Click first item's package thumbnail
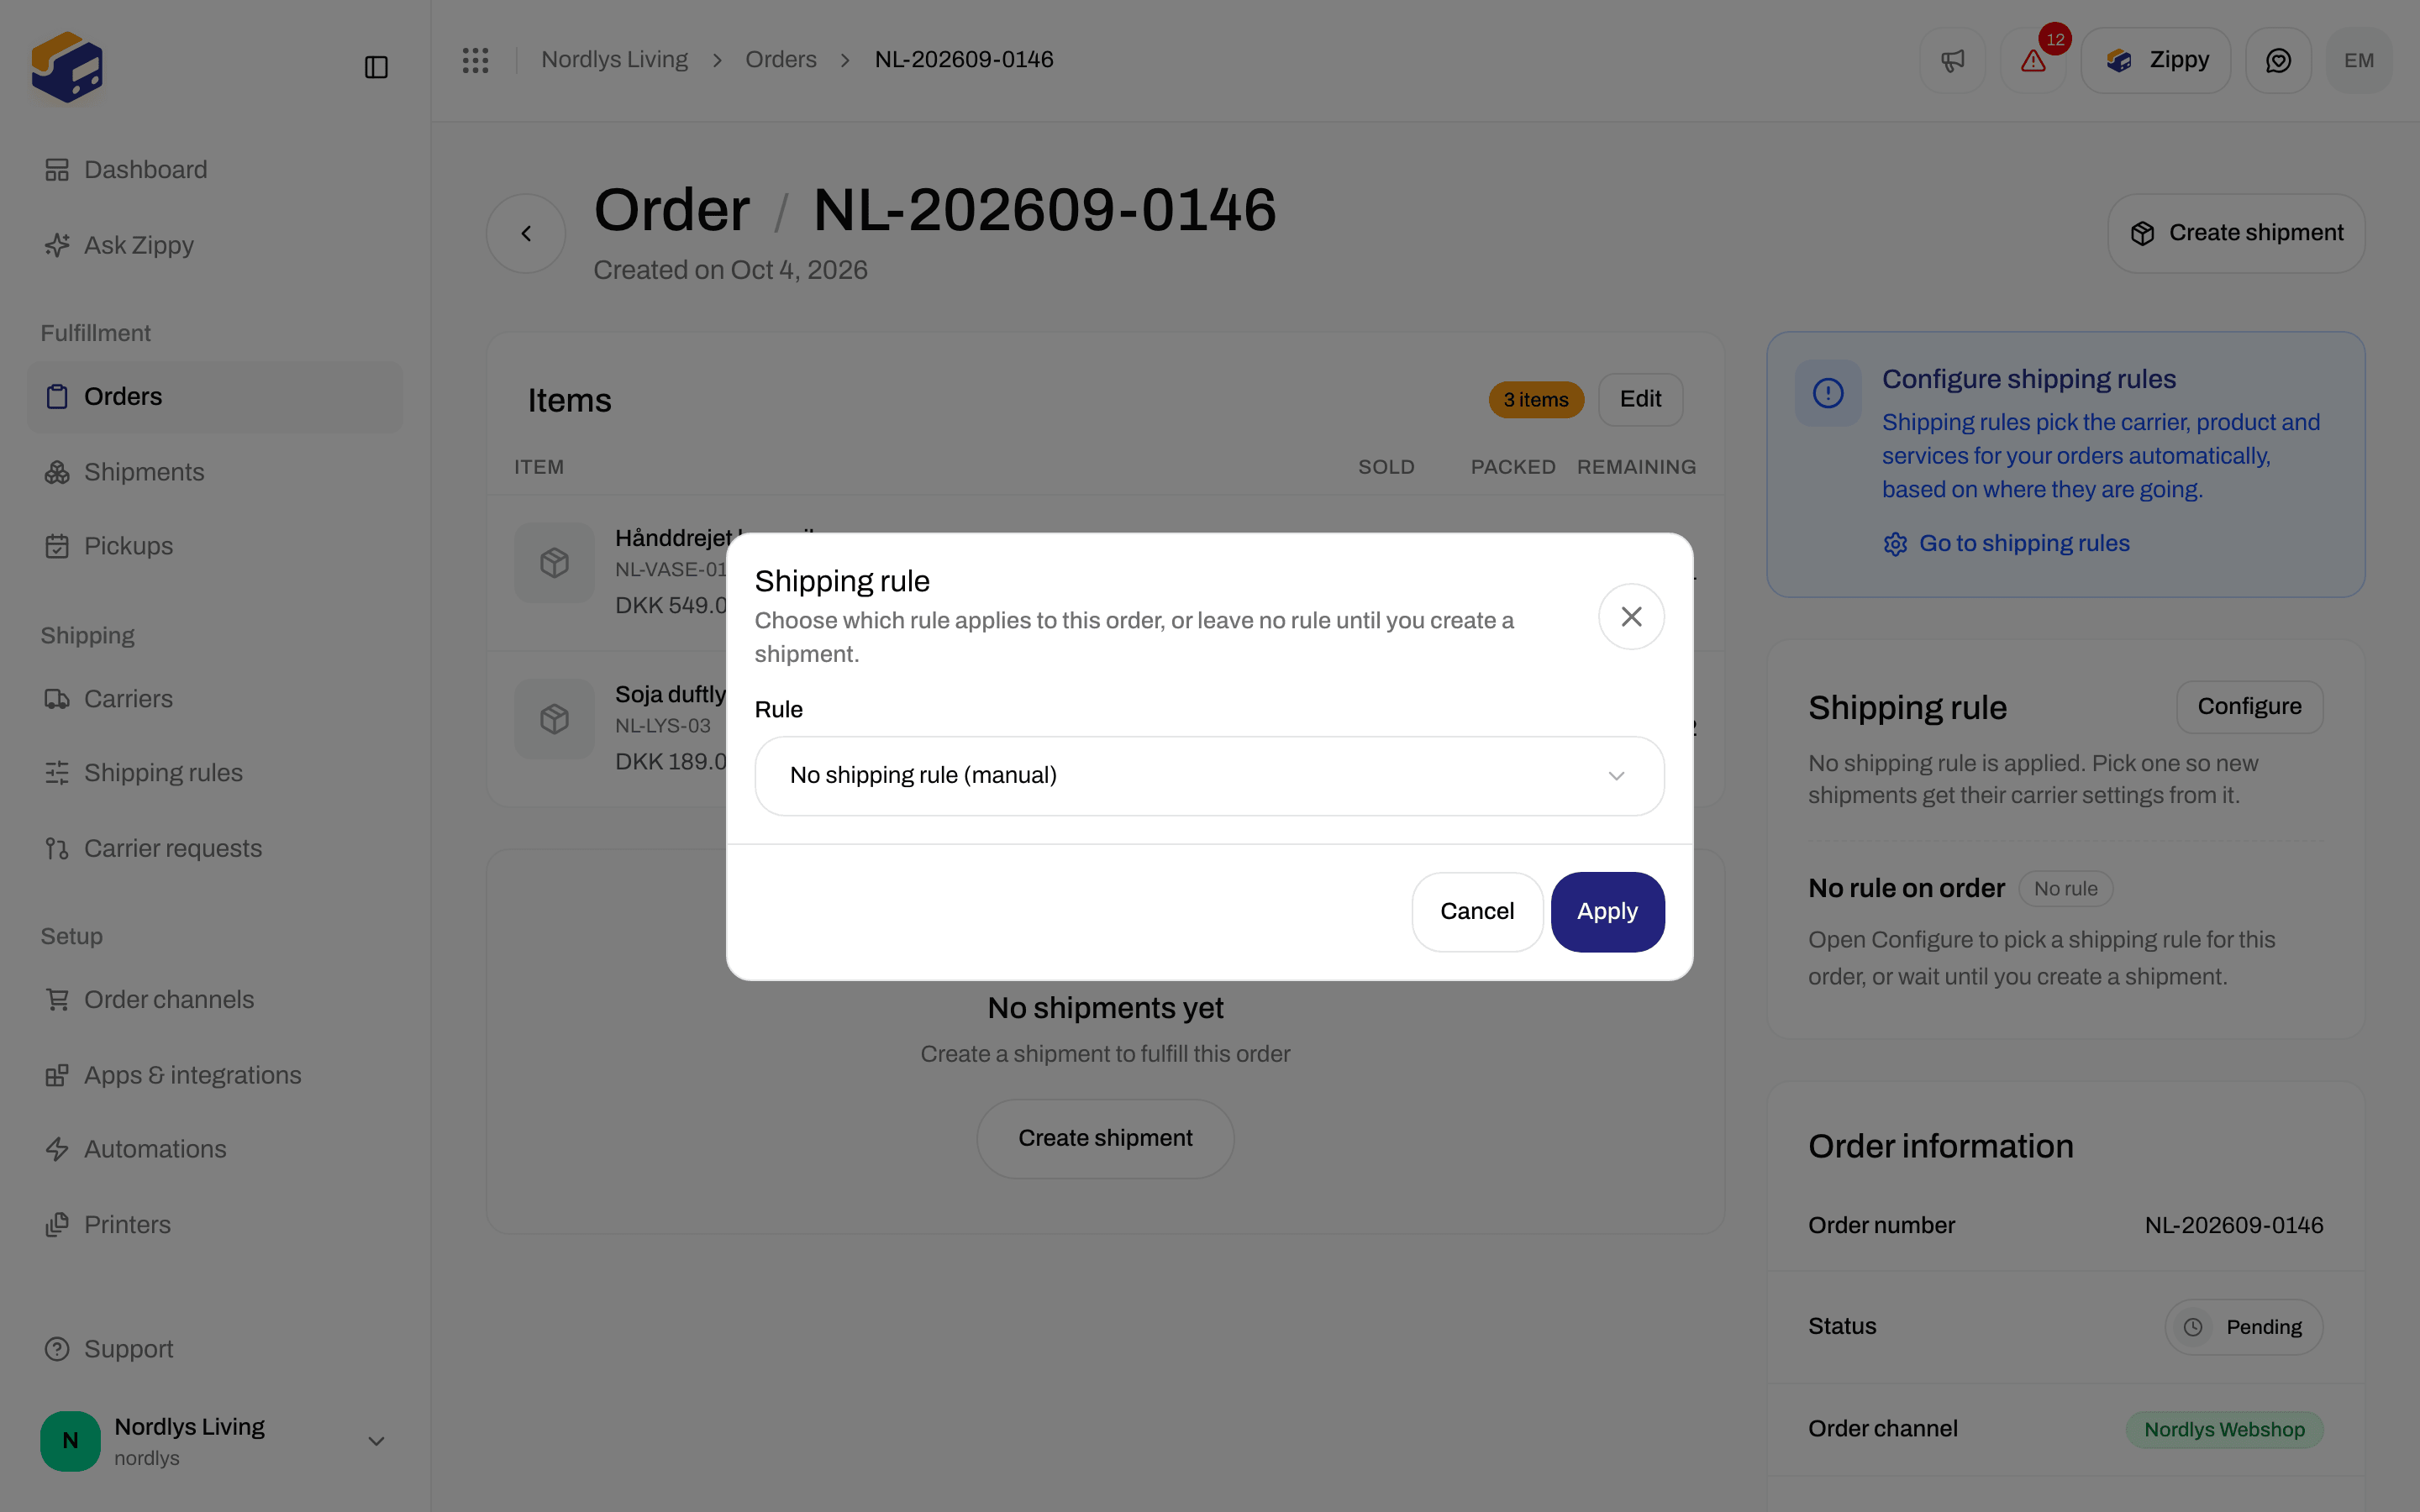The width and height of the screenshot is (2420, 1512). click(554, 563)
